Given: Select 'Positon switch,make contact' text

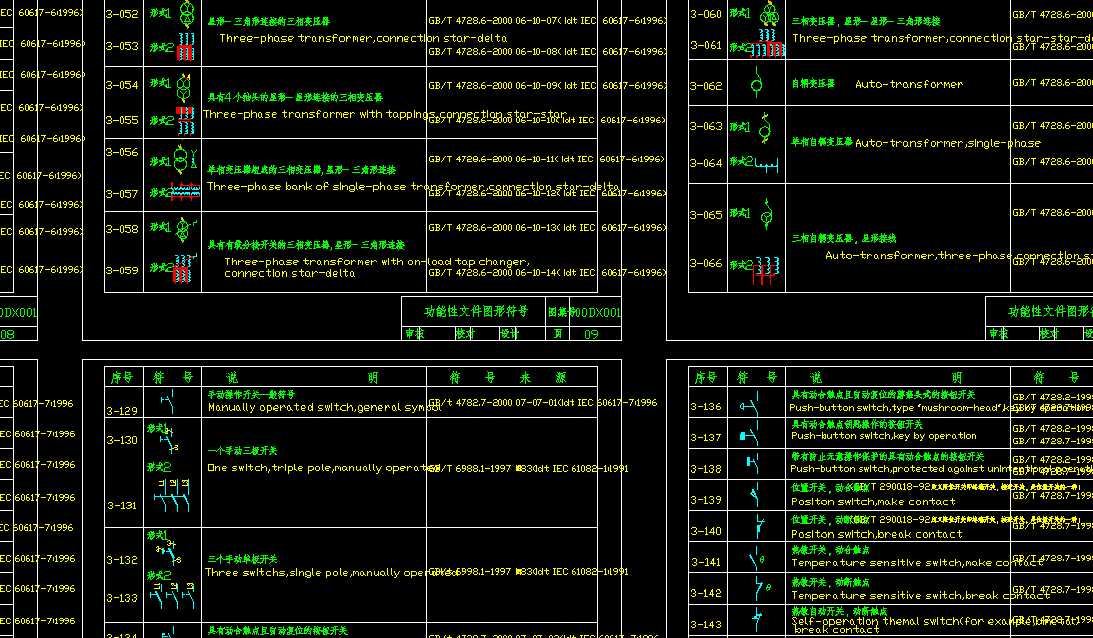Looking at the screenshot, I should coord(873,501).
